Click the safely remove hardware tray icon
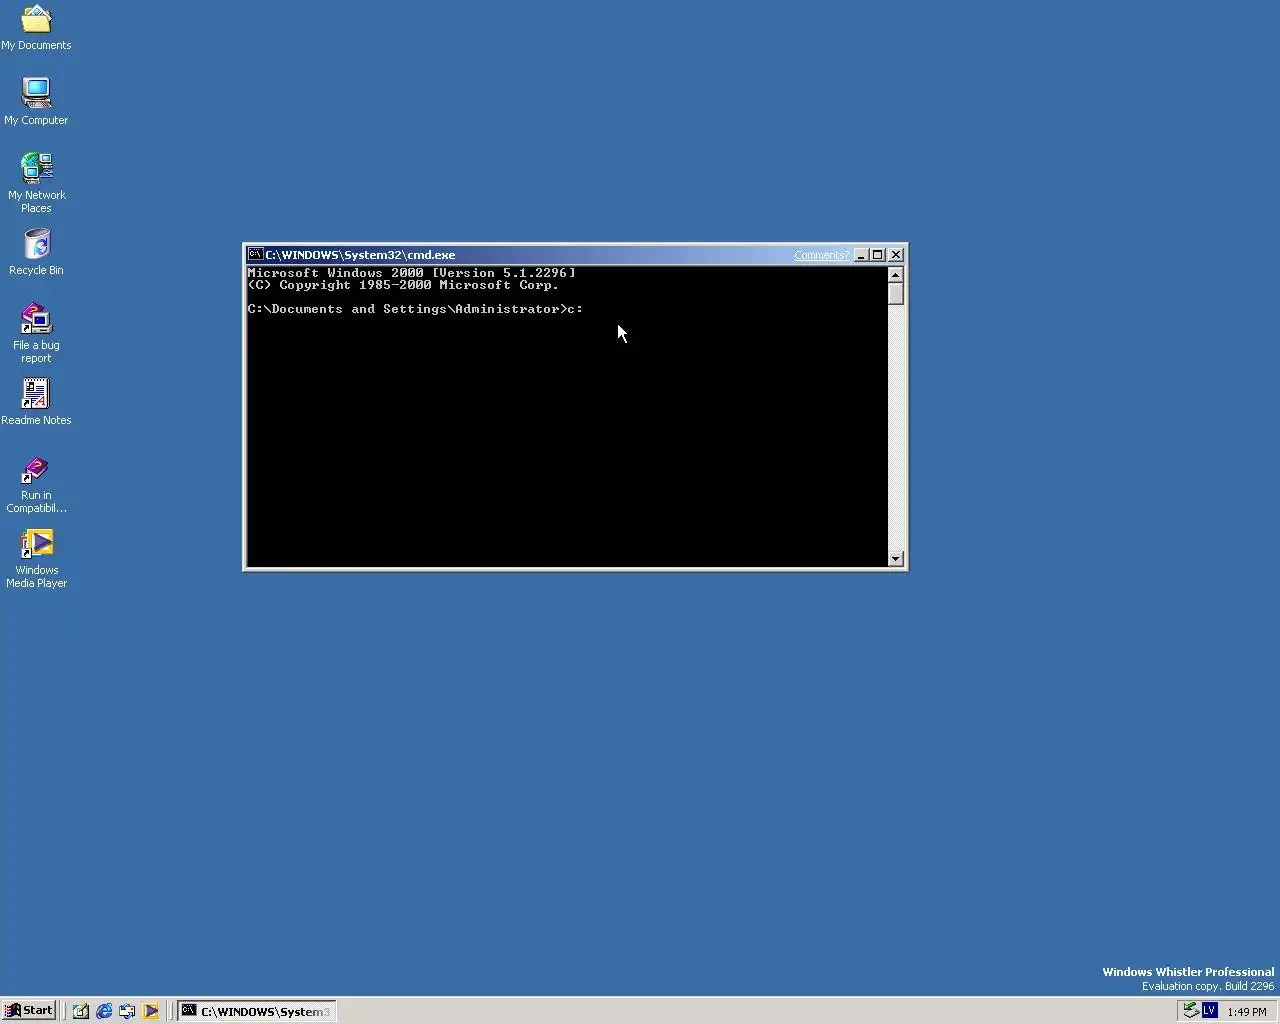This screenshot has width=1280, height=1024. click(x=1190, y=1011)
